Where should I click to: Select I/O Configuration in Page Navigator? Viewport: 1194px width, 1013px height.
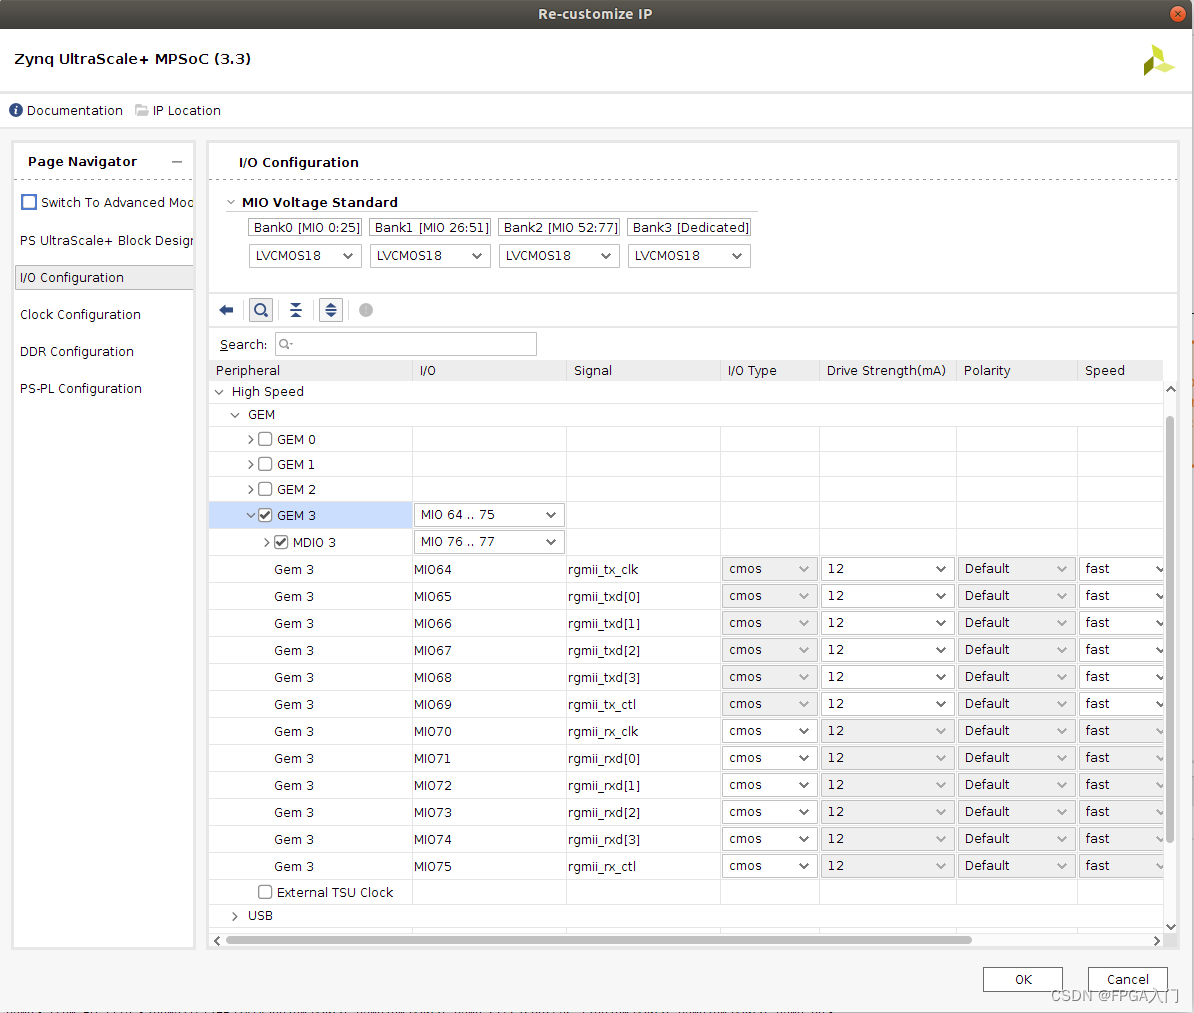pyautogui.click(x=104, y=278)
